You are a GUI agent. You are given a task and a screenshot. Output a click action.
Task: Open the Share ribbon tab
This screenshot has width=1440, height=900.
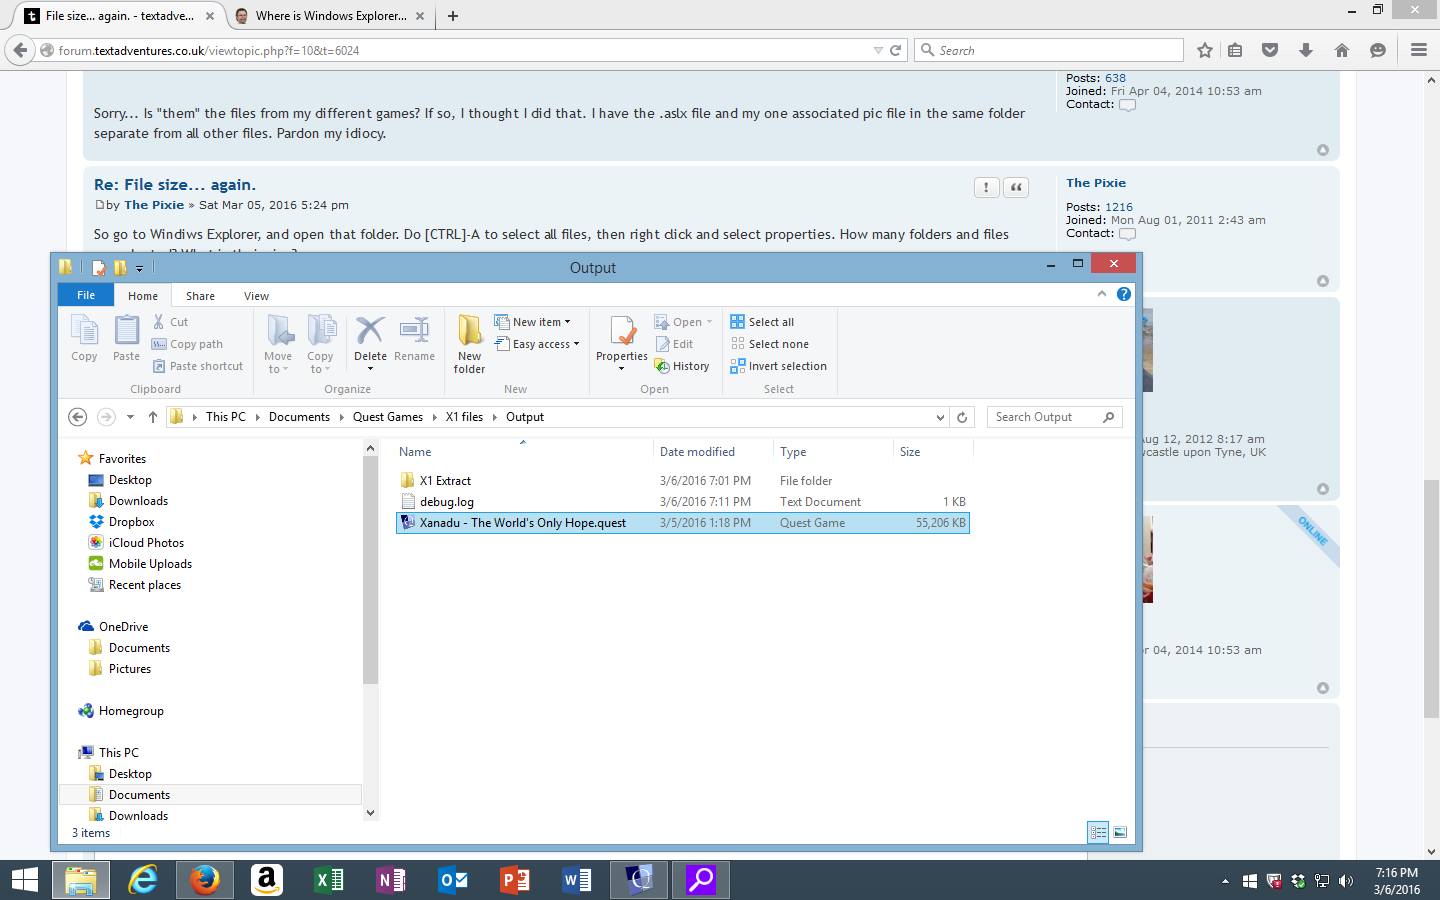(x=200, y=295)
